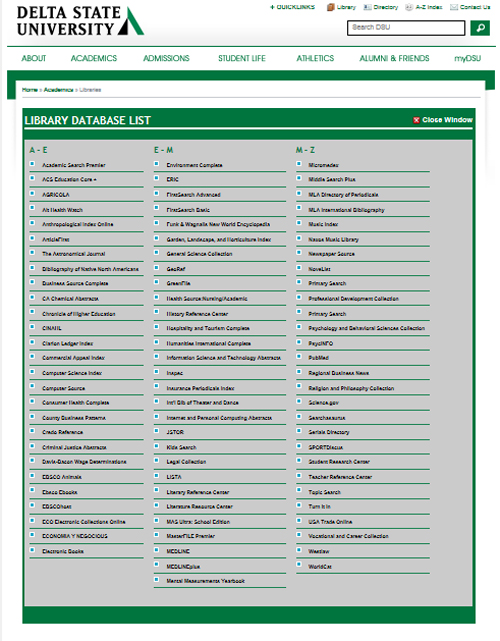Screen dimensions: 500x641
Task: Click the bullet icon beside WorldCat
Action: (299, 565)
